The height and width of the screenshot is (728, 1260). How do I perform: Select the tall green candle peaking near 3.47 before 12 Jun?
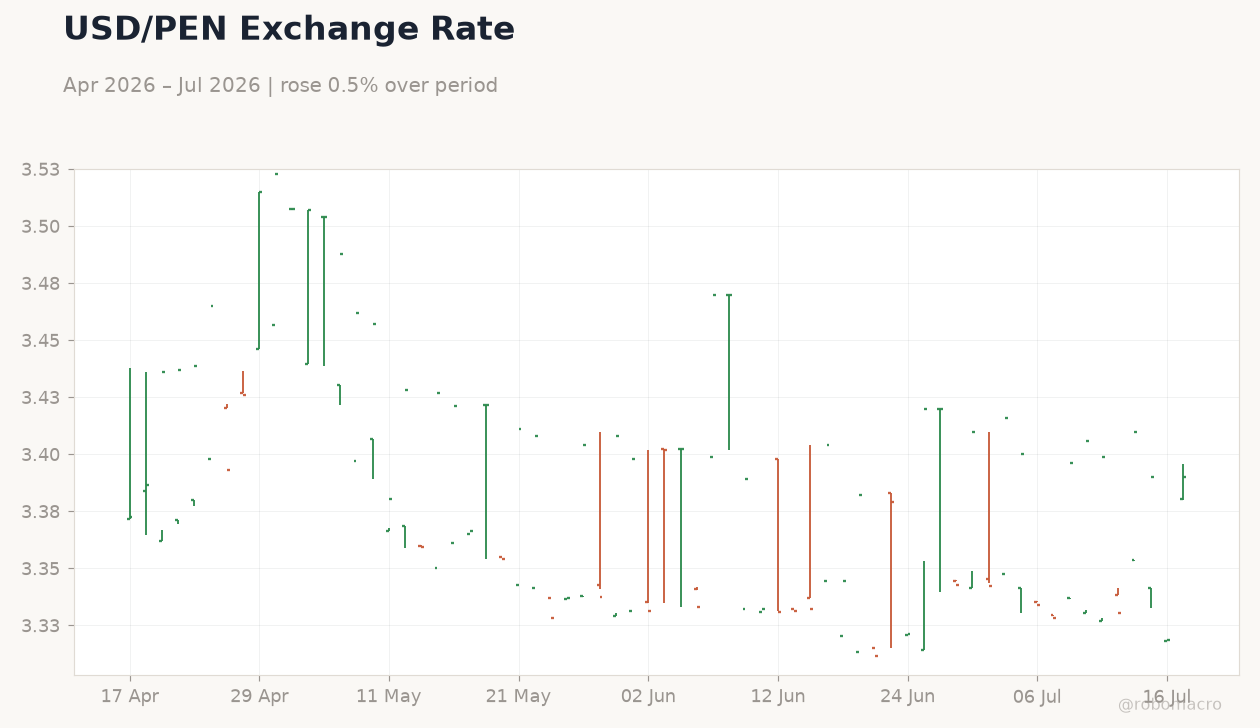tap(729, 372)
